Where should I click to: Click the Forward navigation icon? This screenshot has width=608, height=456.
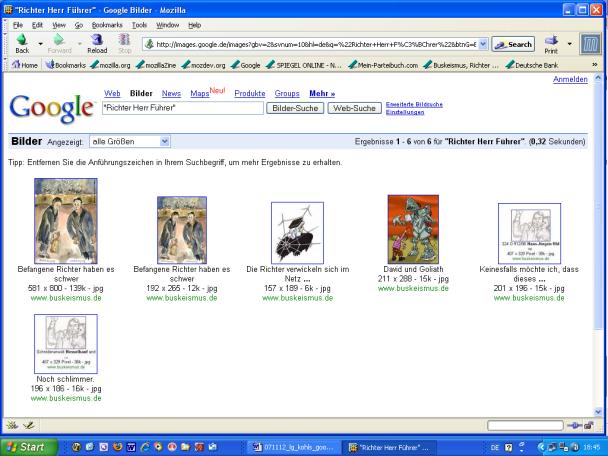coord(59,40)
